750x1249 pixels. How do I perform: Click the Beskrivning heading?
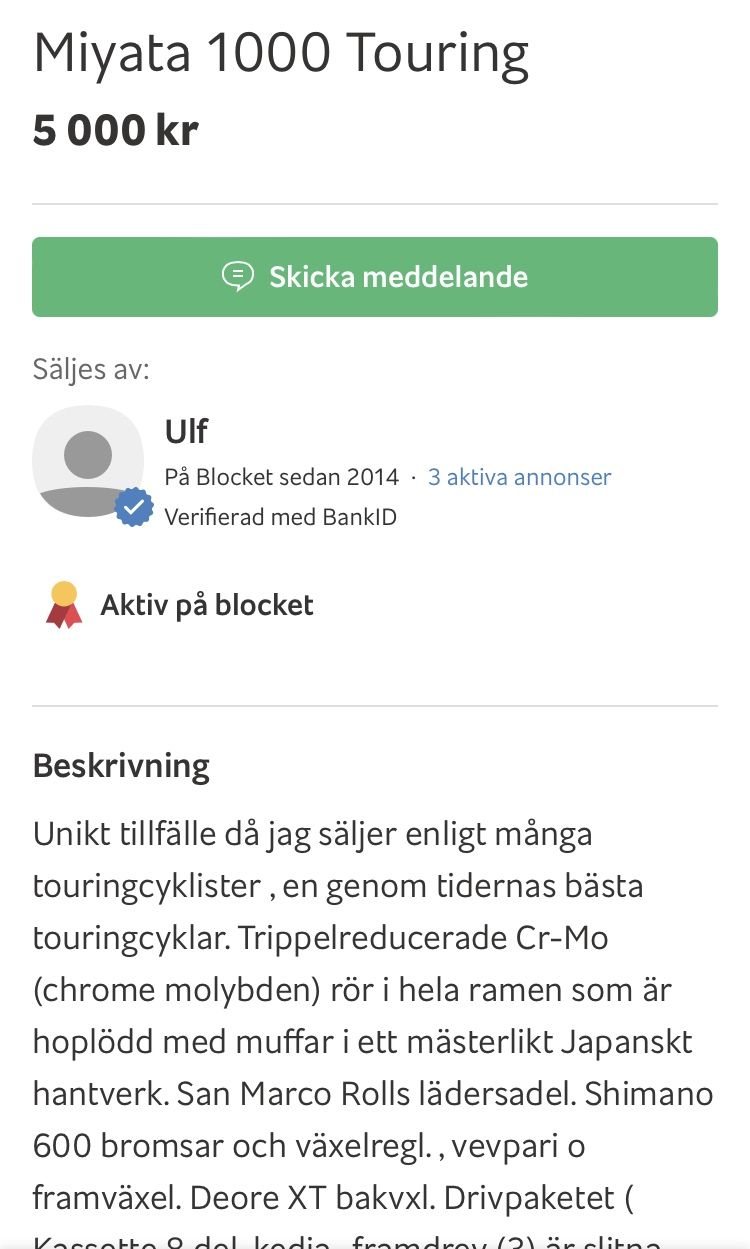point(121,766)
